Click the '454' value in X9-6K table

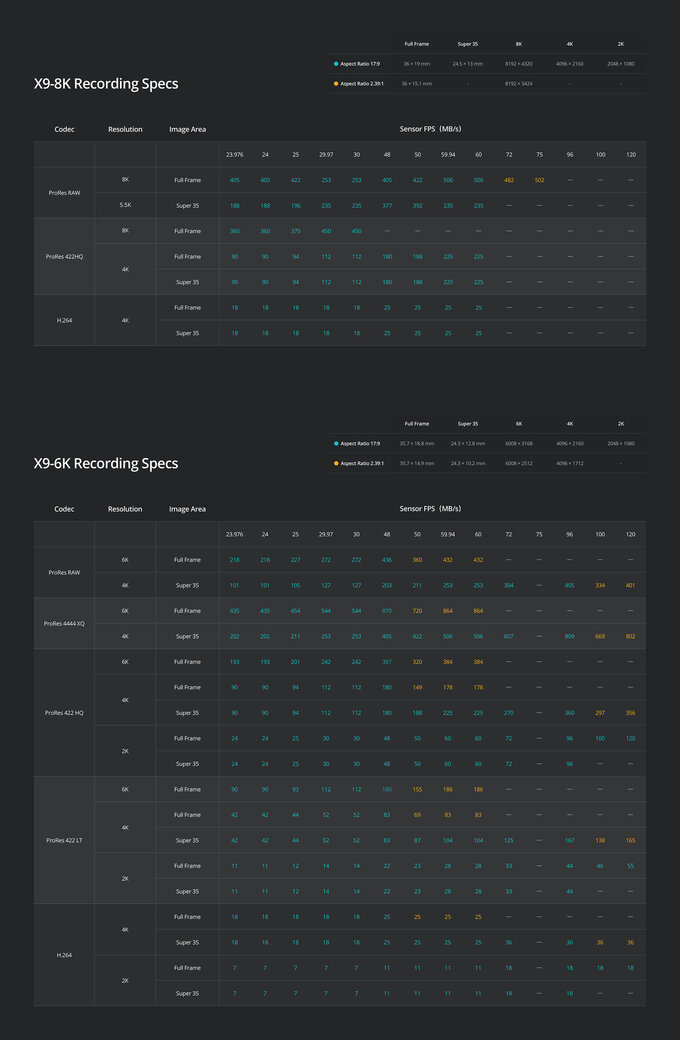tap(296, 611)
